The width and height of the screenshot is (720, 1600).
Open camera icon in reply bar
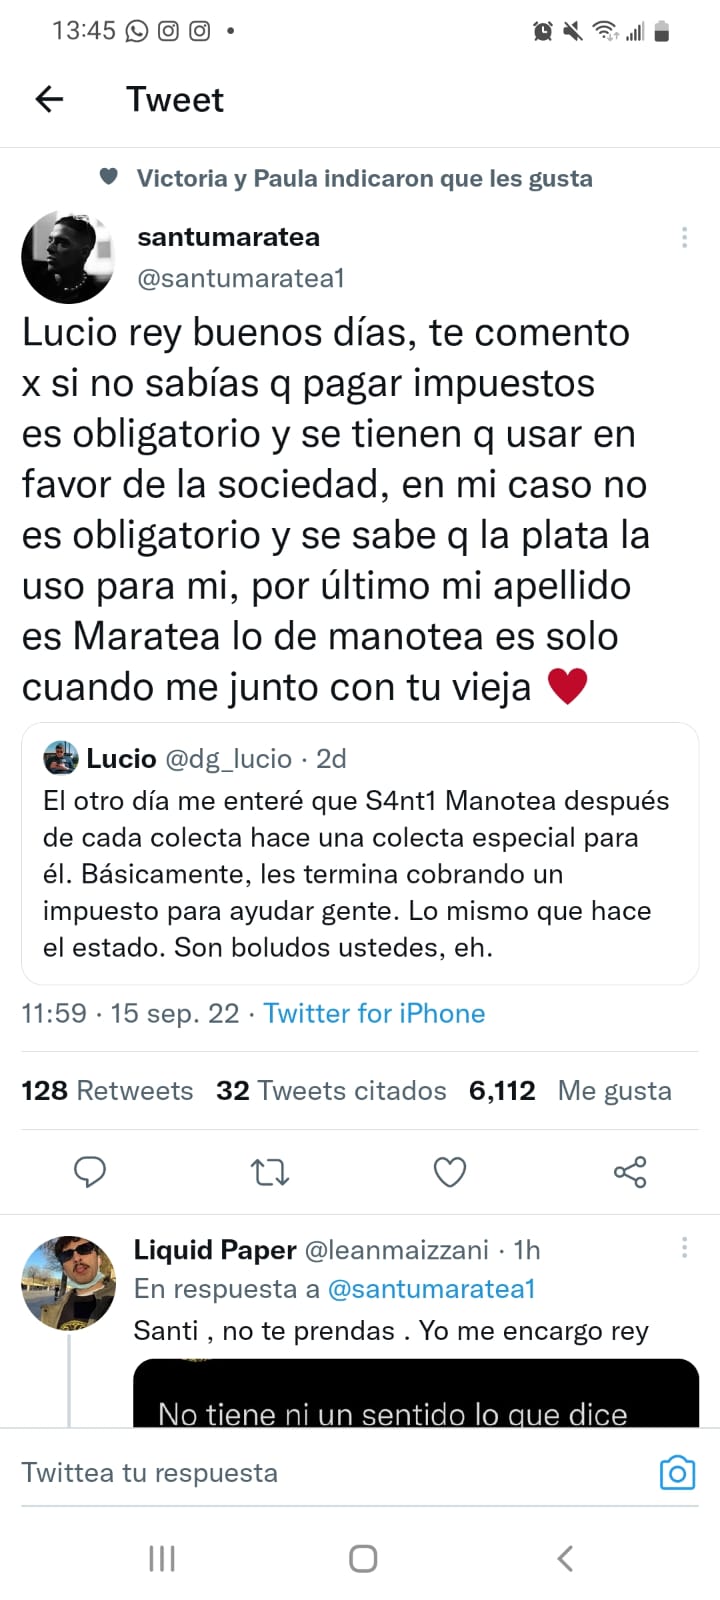click(677, 1473)
